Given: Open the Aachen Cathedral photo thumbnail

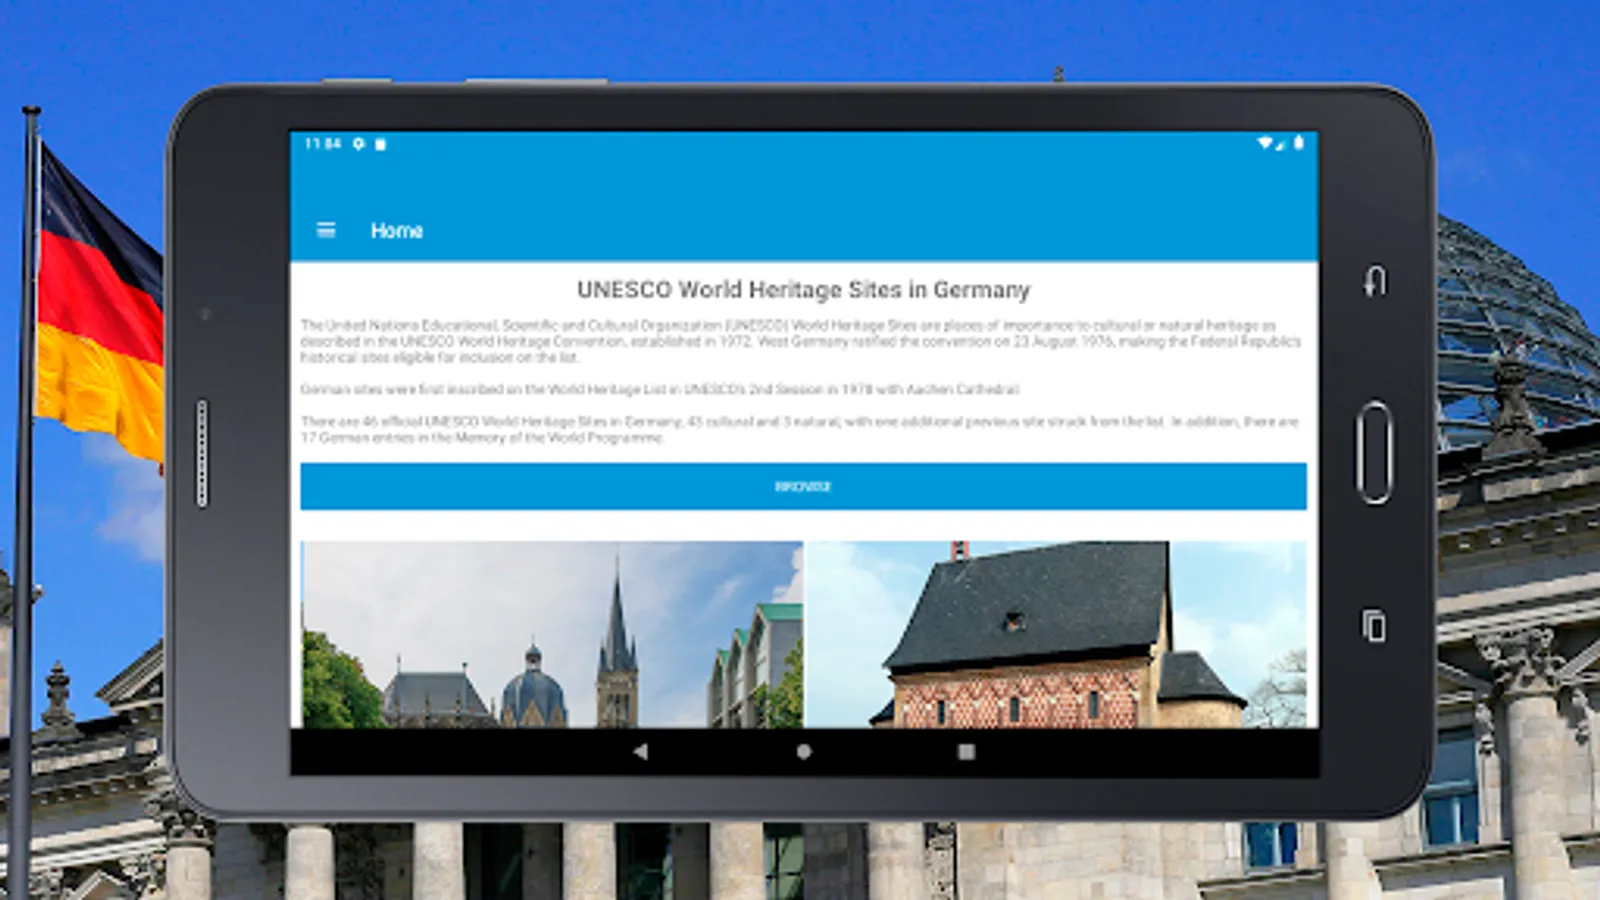Looking at the screenshot, I should [552, 634].
